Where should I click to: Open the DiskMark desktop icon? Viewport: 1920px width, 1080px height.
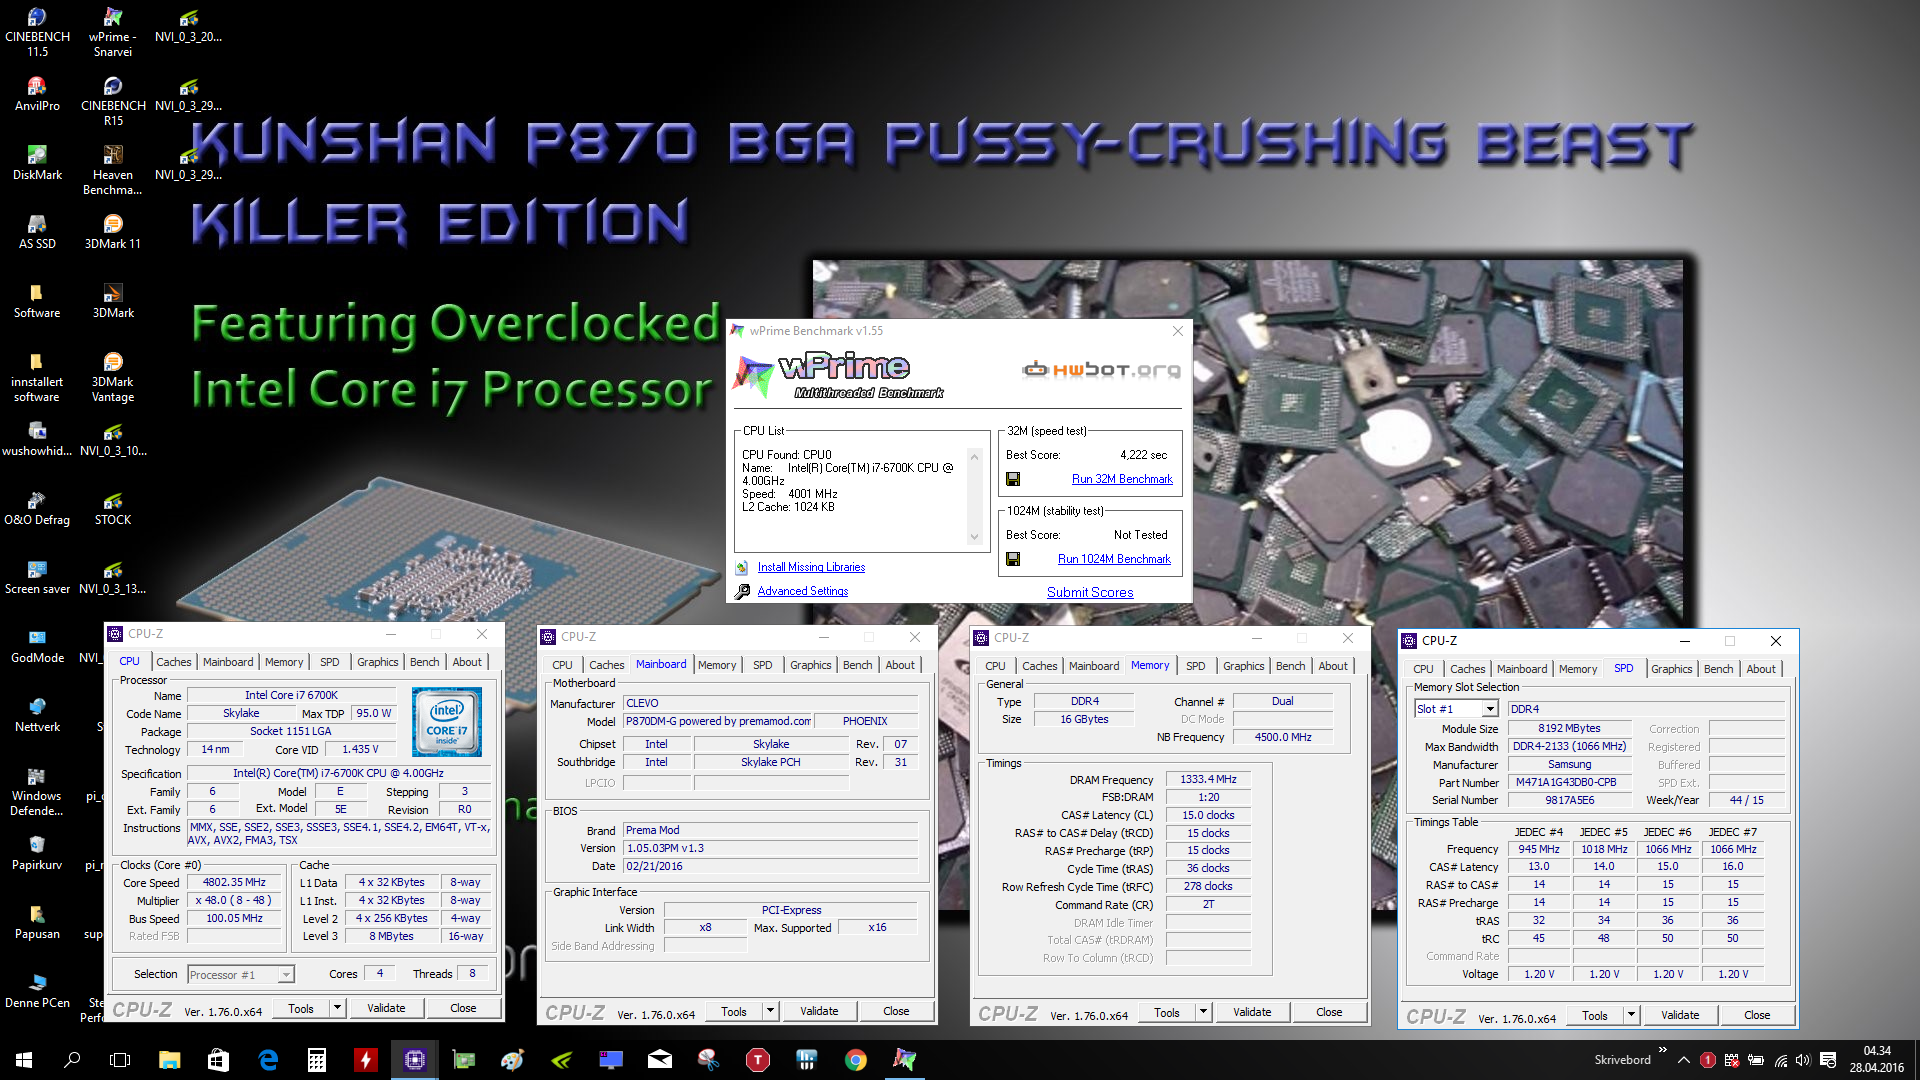coord(37,163)
